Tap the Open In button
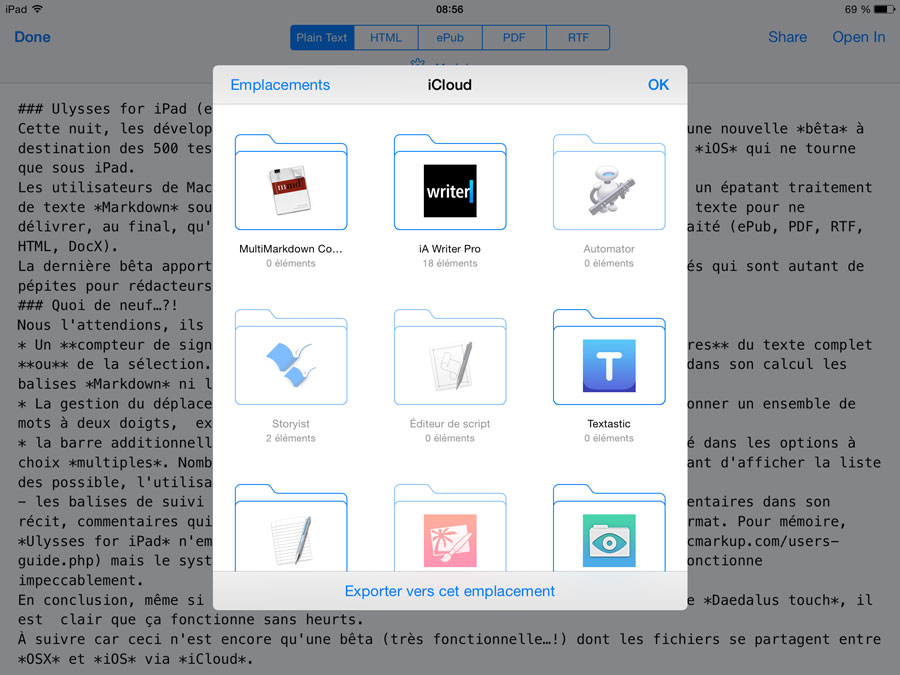 click(859, 37)
